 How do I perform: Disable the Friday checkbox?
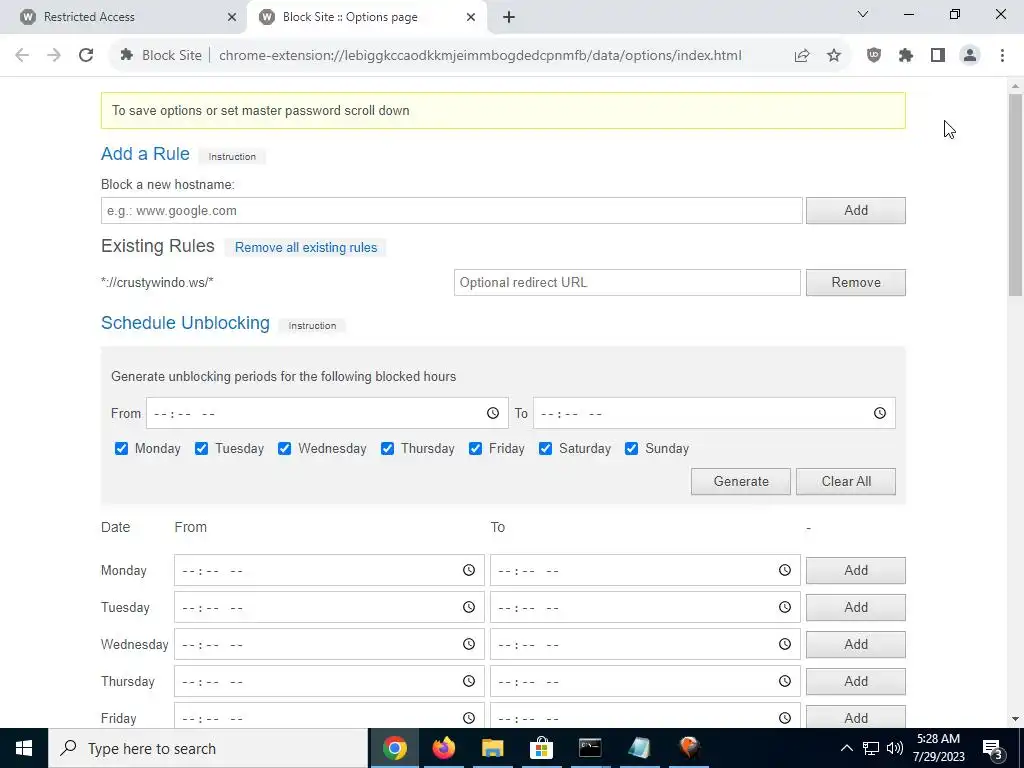pyautogui.click(x=475, y=449)
